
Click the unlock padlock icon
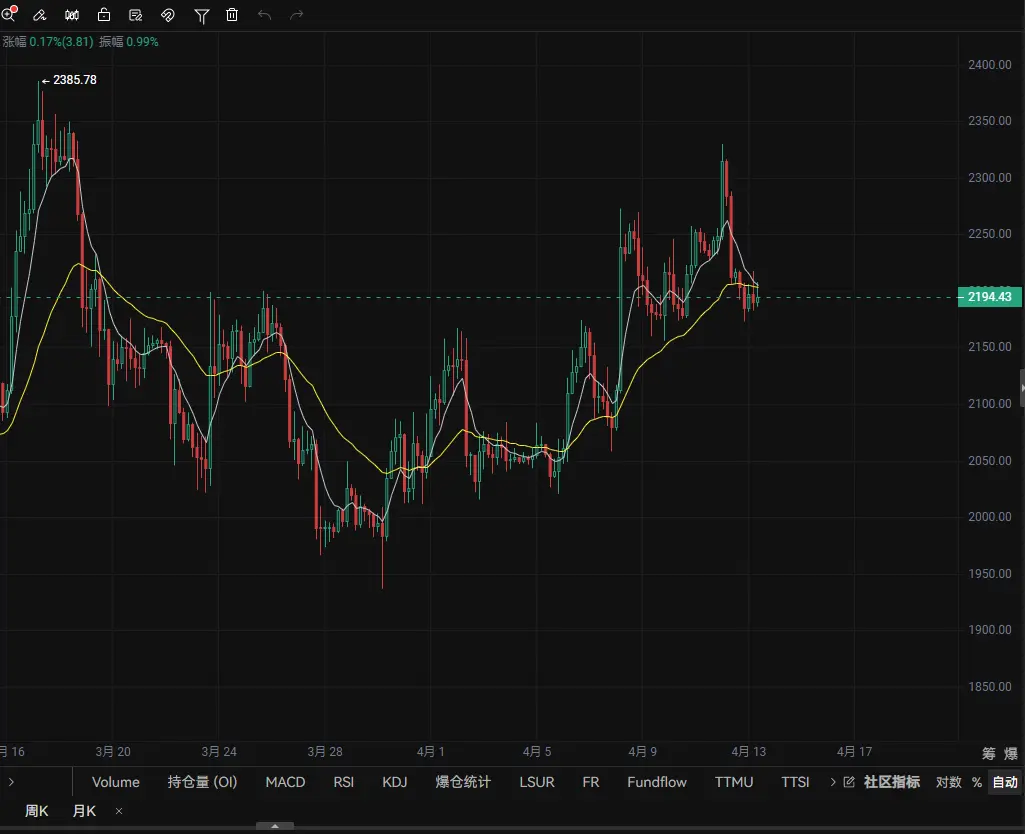[x=104, y=15]
